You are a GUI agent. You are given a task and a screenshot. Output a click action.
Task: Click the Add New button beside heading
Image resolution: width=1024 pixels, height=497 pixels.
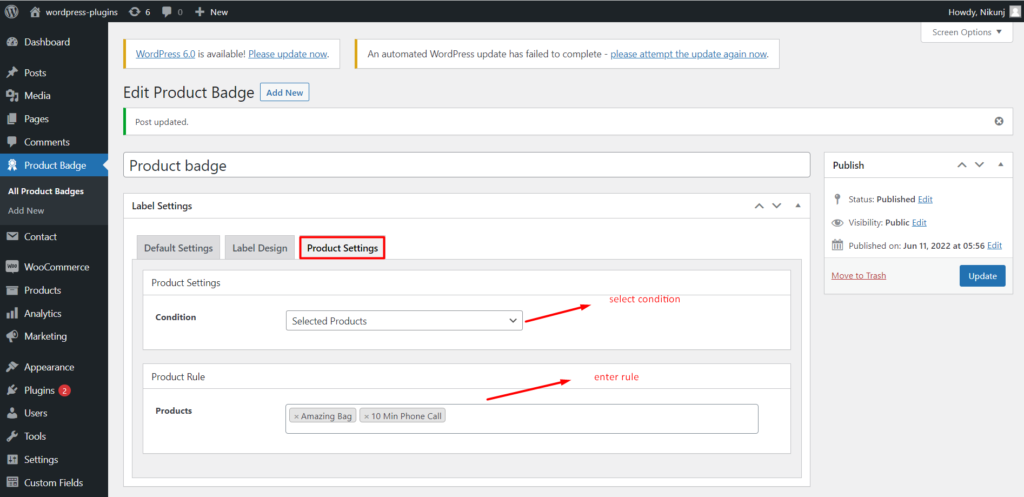285,93
